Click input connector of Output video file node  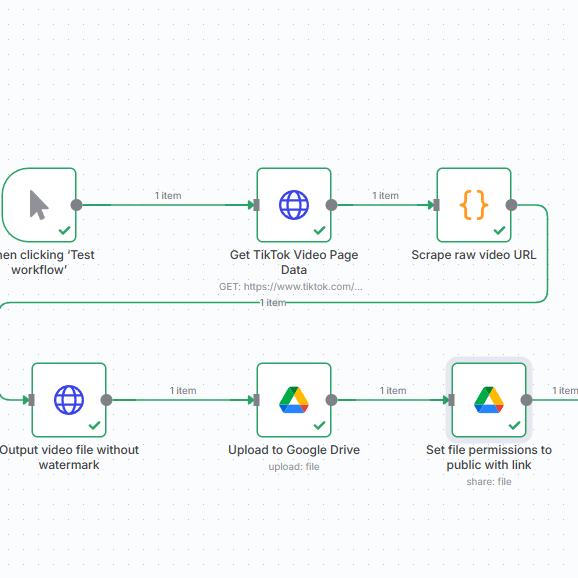[32, 400]
